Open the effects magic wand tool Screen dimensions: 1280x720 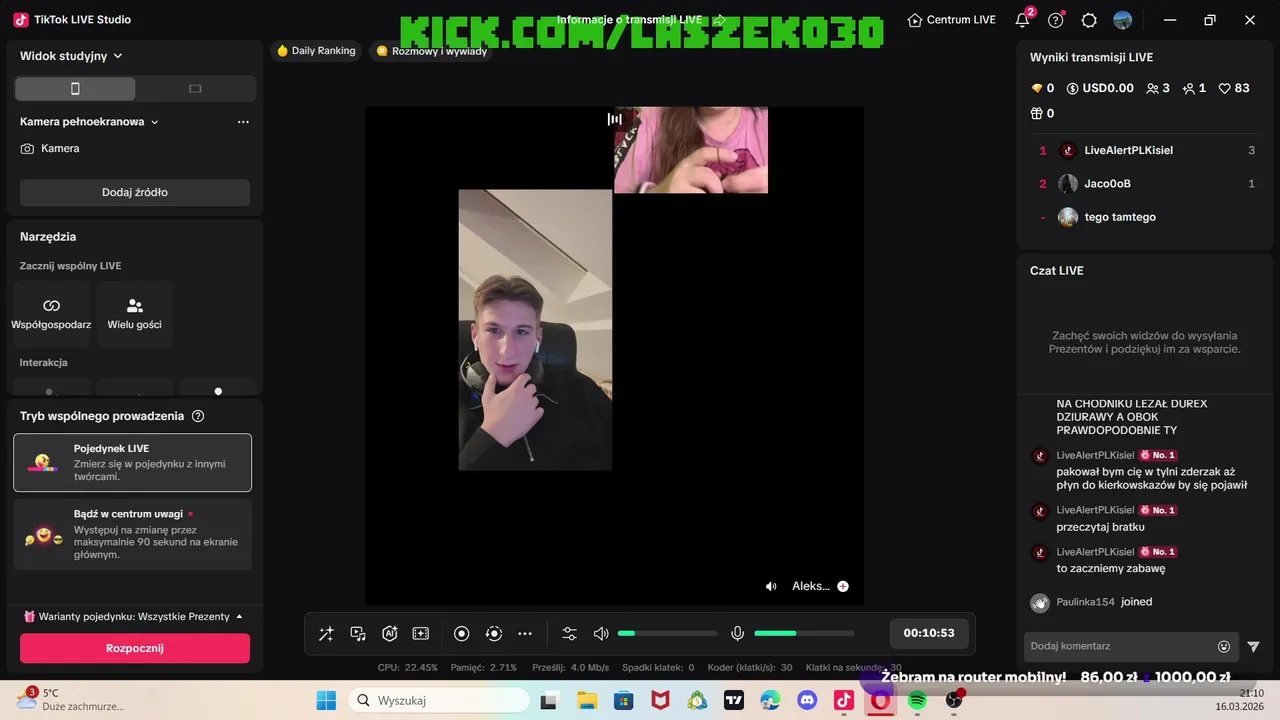326,634
